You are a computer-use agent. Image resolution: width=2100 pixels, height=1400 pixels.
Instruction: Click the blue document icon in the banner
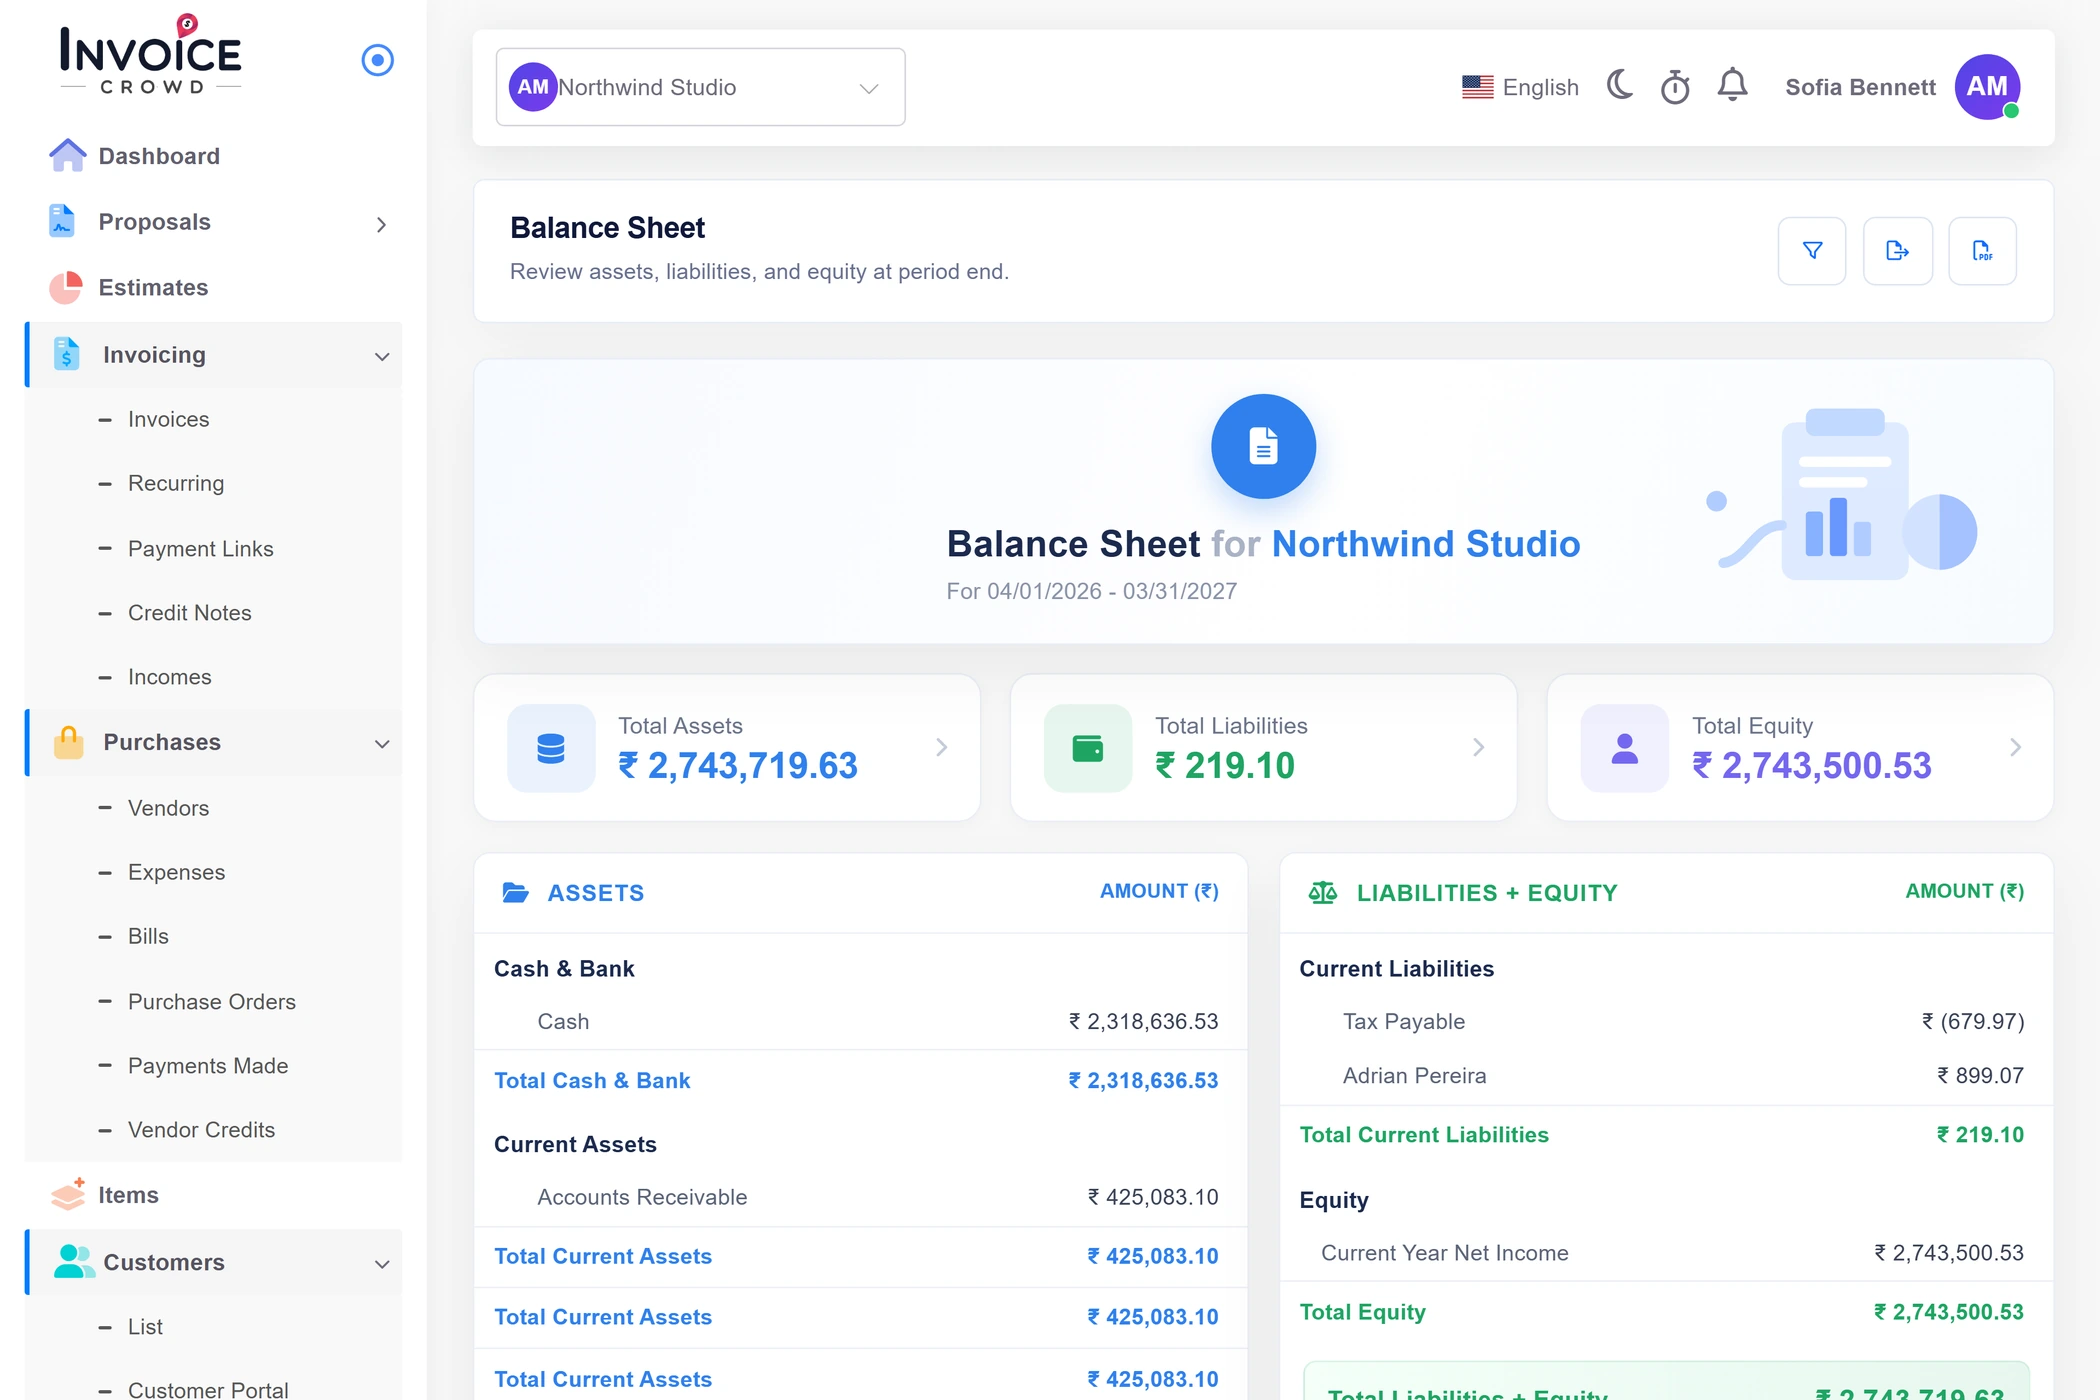1263,446
